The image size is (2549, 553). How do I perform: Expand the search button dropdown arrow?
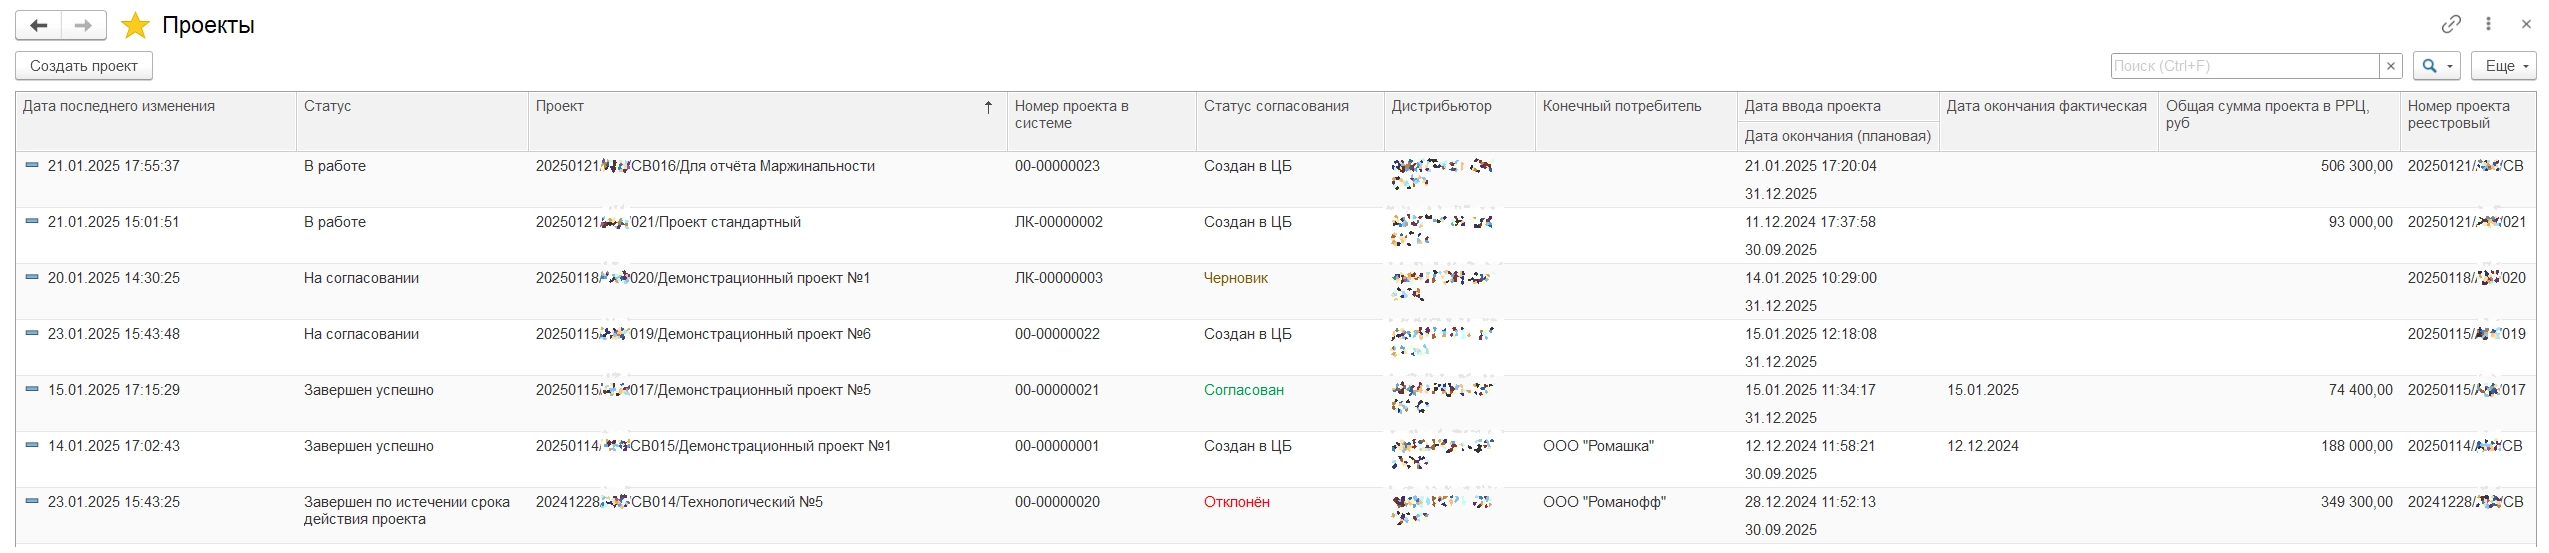(x=2450, y=66)
